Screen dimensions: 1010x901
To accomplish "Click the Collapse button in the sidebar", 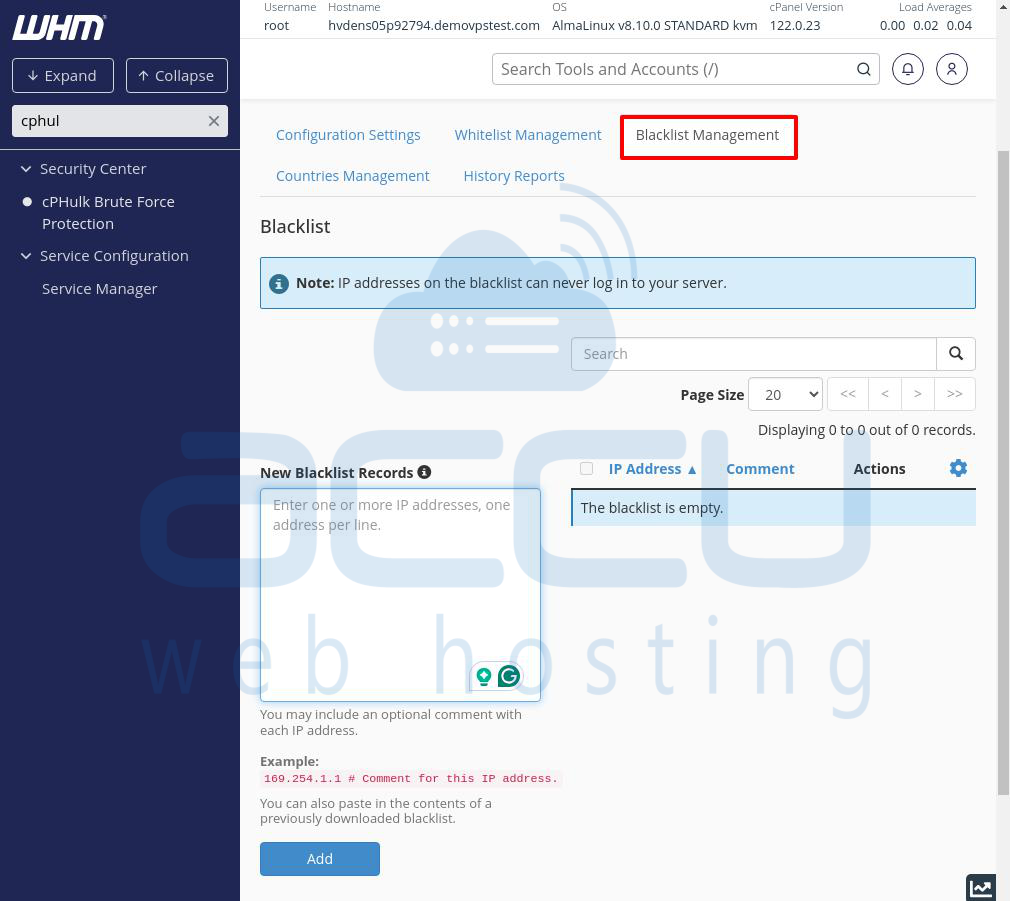I will 176,75.
